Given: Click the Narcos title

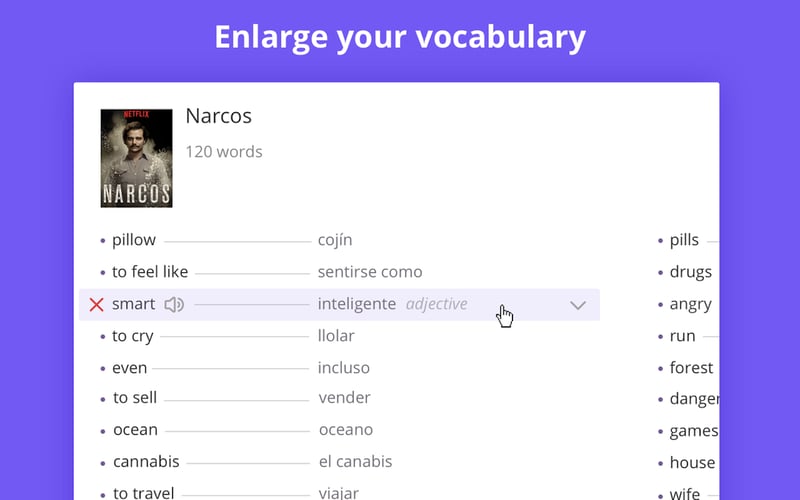Looking at the screenshot, I should [218, 116].
